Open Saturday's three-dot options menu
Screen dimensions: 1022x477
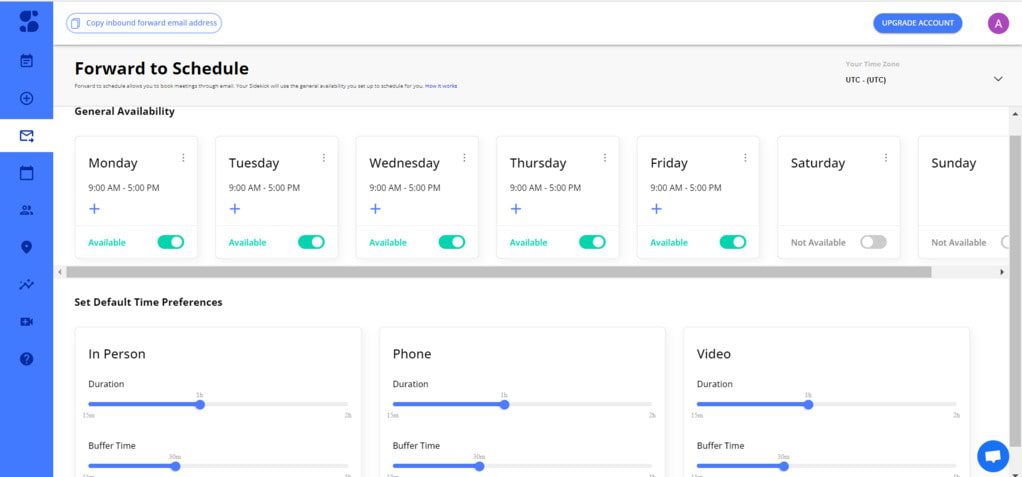click(x=886, y=158)
